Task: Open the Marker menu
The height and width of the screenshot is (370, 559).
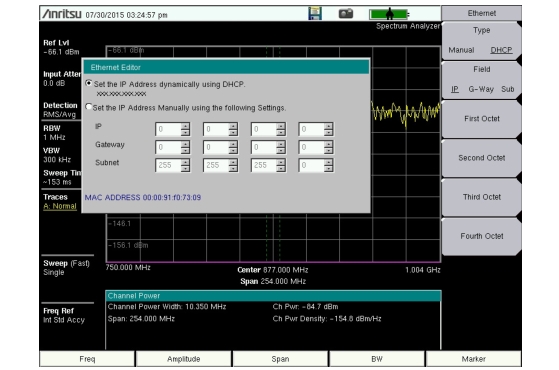Action: pyautogui.click(x=473, y=359)
